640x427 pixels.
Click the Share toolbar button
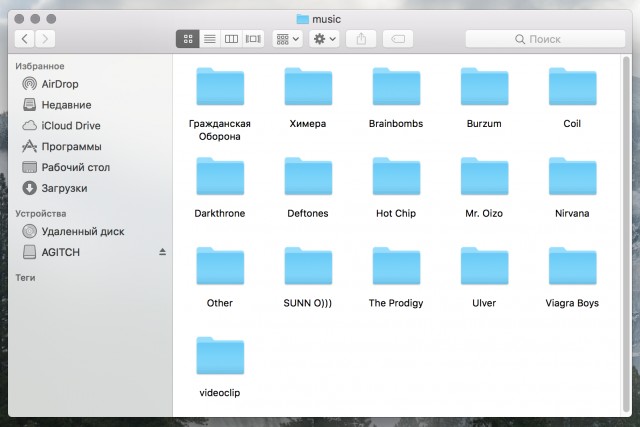tap(362, 38)
